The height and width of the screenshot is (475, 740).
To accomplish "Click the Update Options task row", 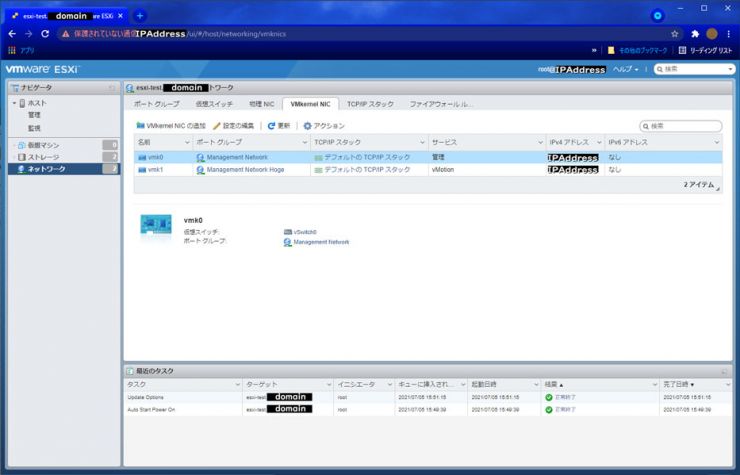I will (428, 398).
